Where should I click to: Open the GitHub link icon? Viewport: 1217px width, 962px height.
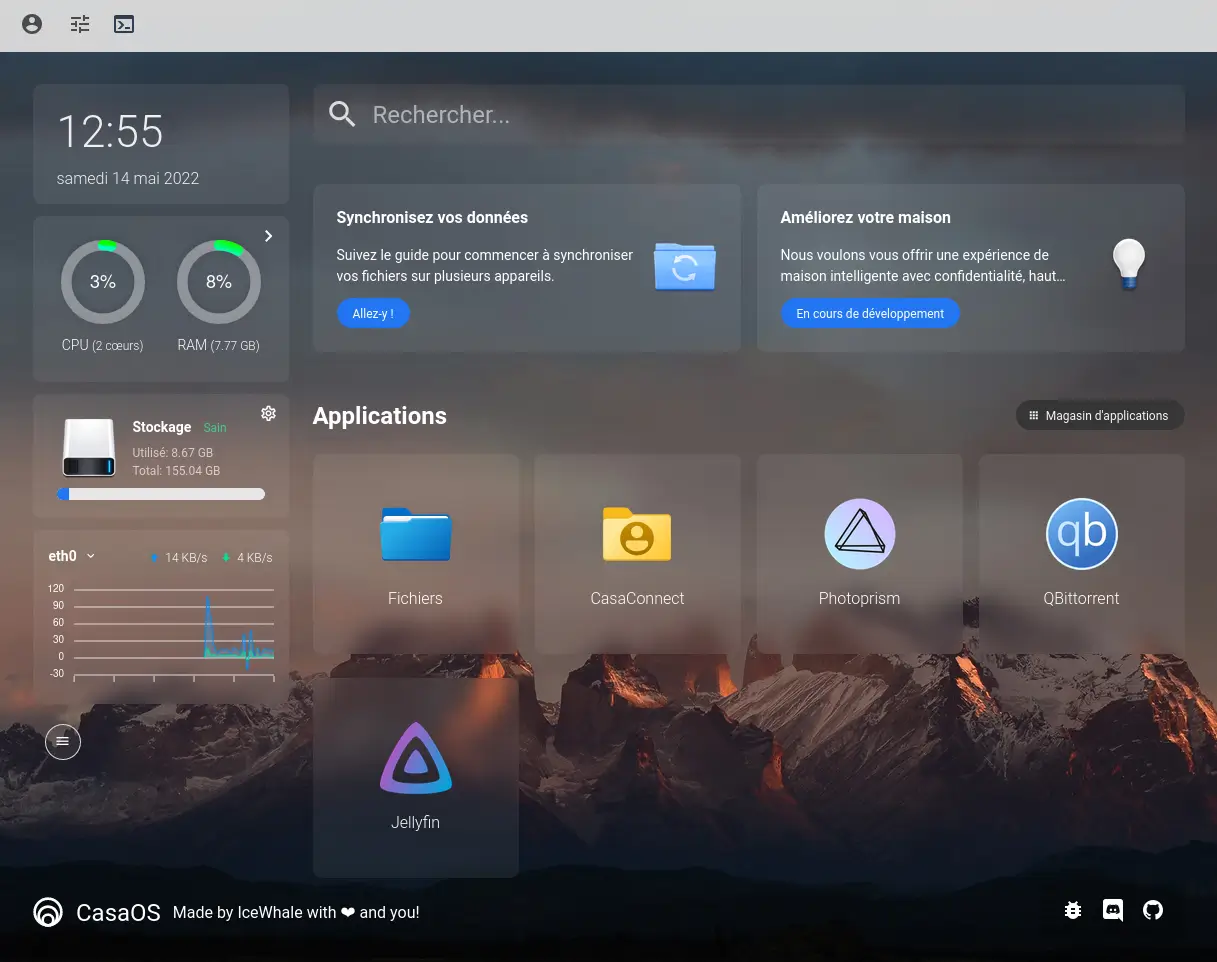click(1153, 911)
